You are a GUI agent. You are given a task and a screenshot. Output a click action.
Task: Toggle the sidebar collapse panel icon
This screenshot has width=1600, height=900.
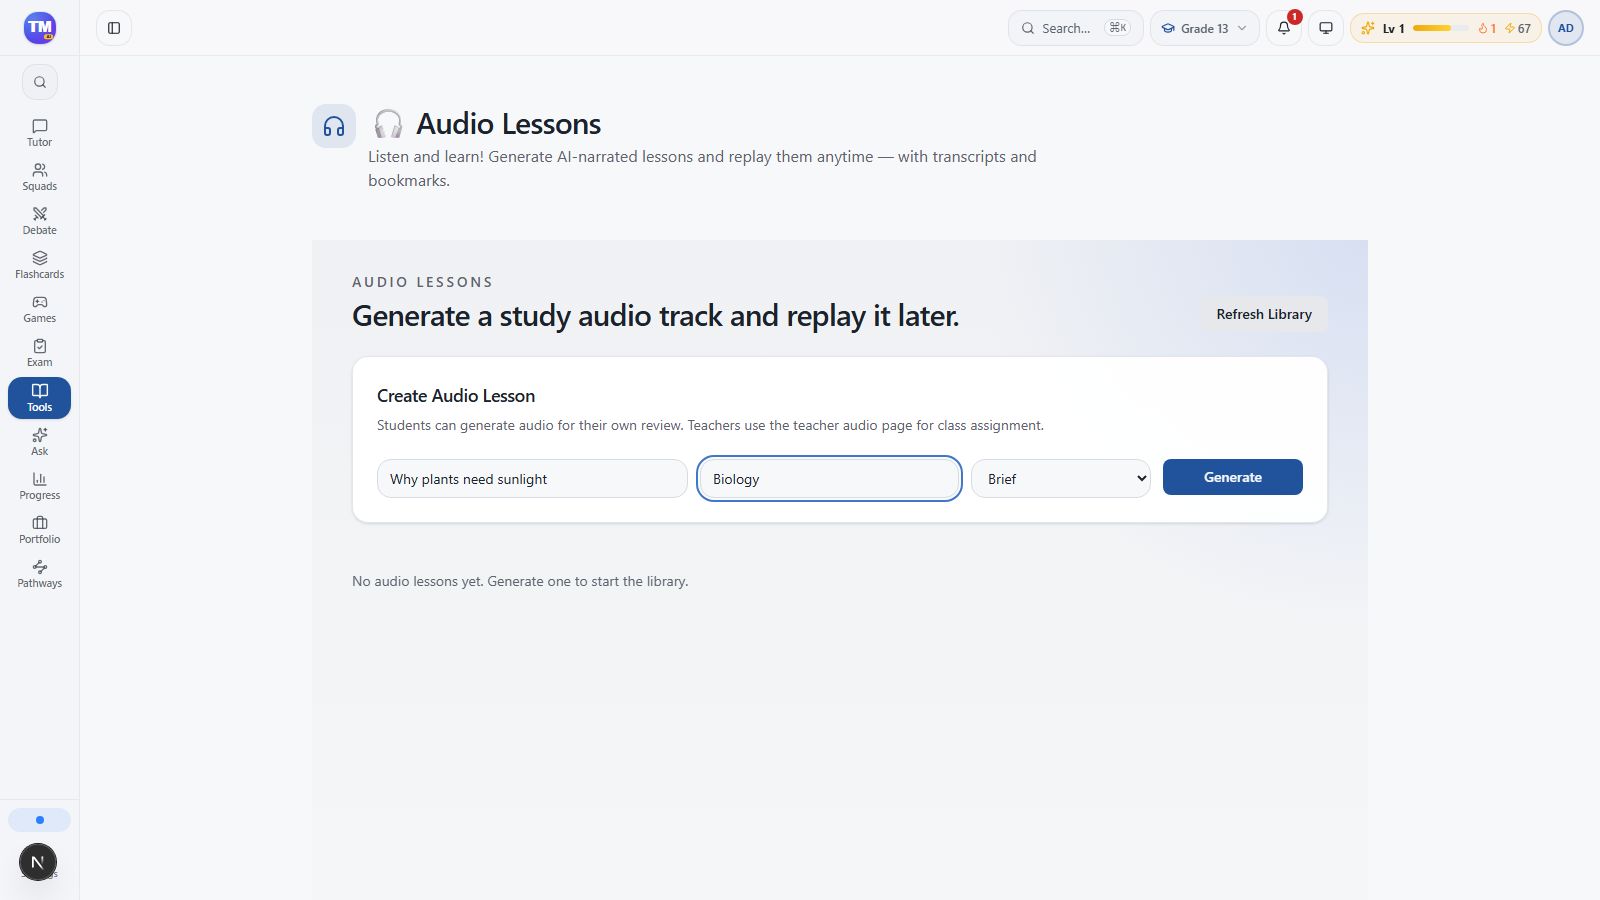[114, 28]
